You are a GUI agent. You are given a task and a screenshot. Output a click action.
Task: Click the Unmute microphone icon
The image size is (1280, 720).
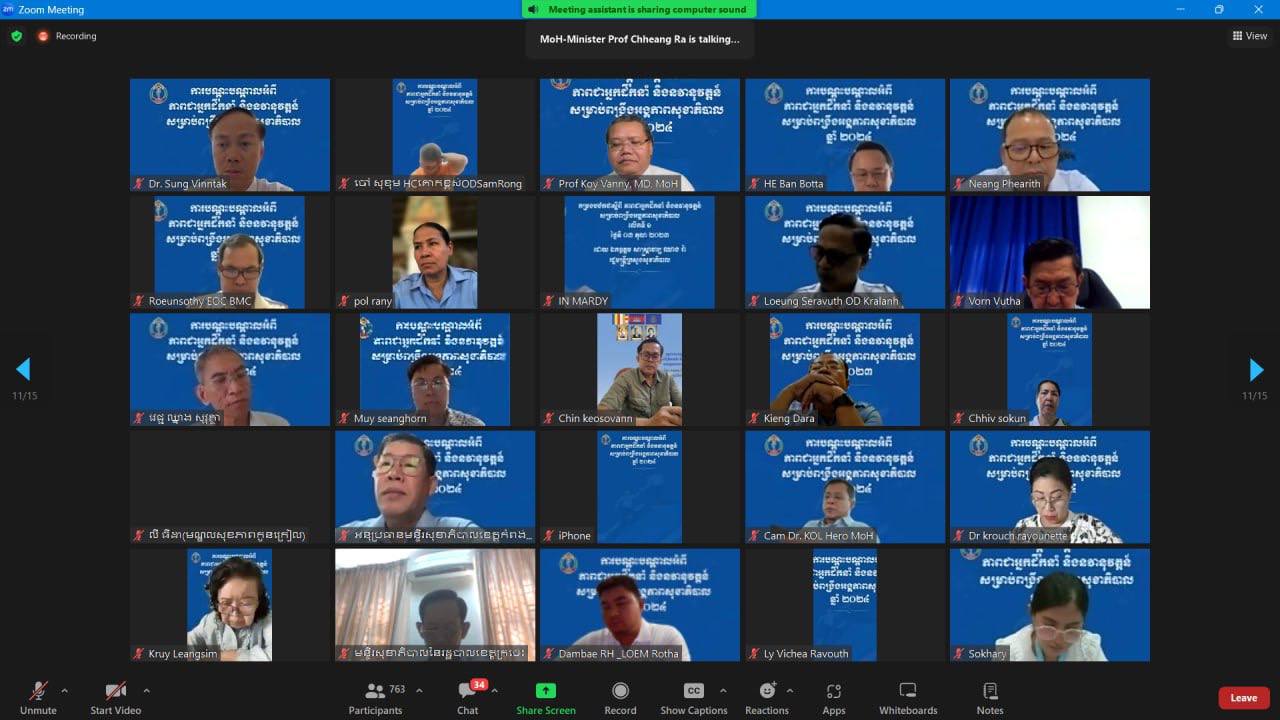tap(38, 691)
